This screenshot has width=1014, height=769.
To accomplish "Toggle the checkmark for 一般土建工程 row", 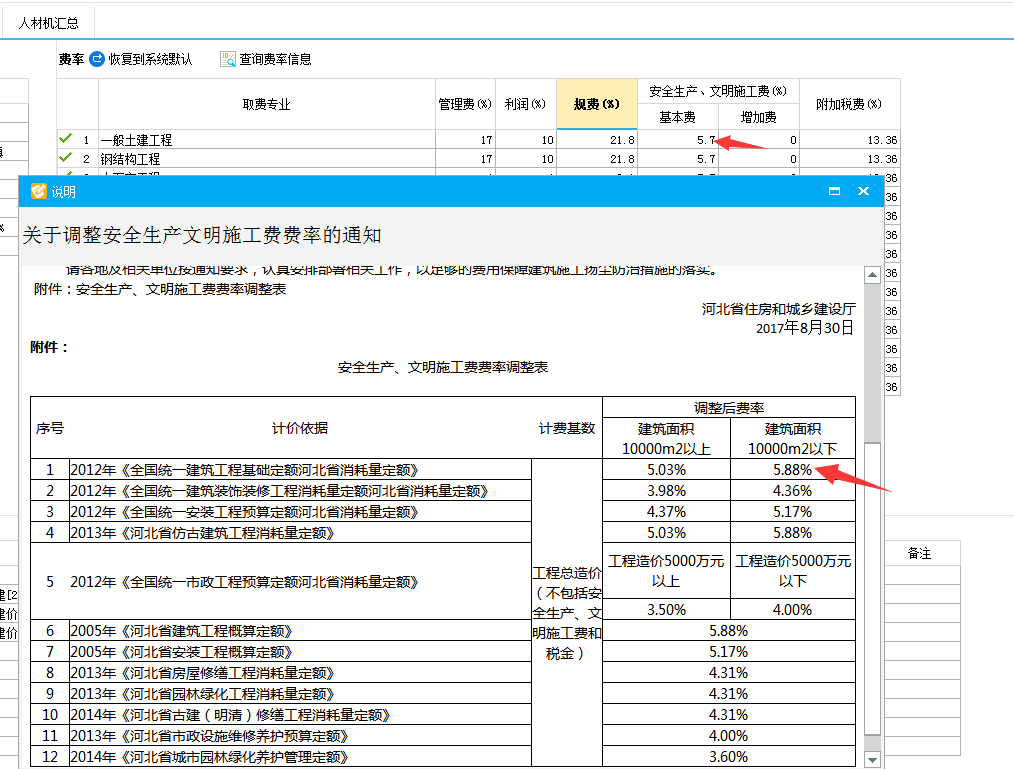I will 65,138.
